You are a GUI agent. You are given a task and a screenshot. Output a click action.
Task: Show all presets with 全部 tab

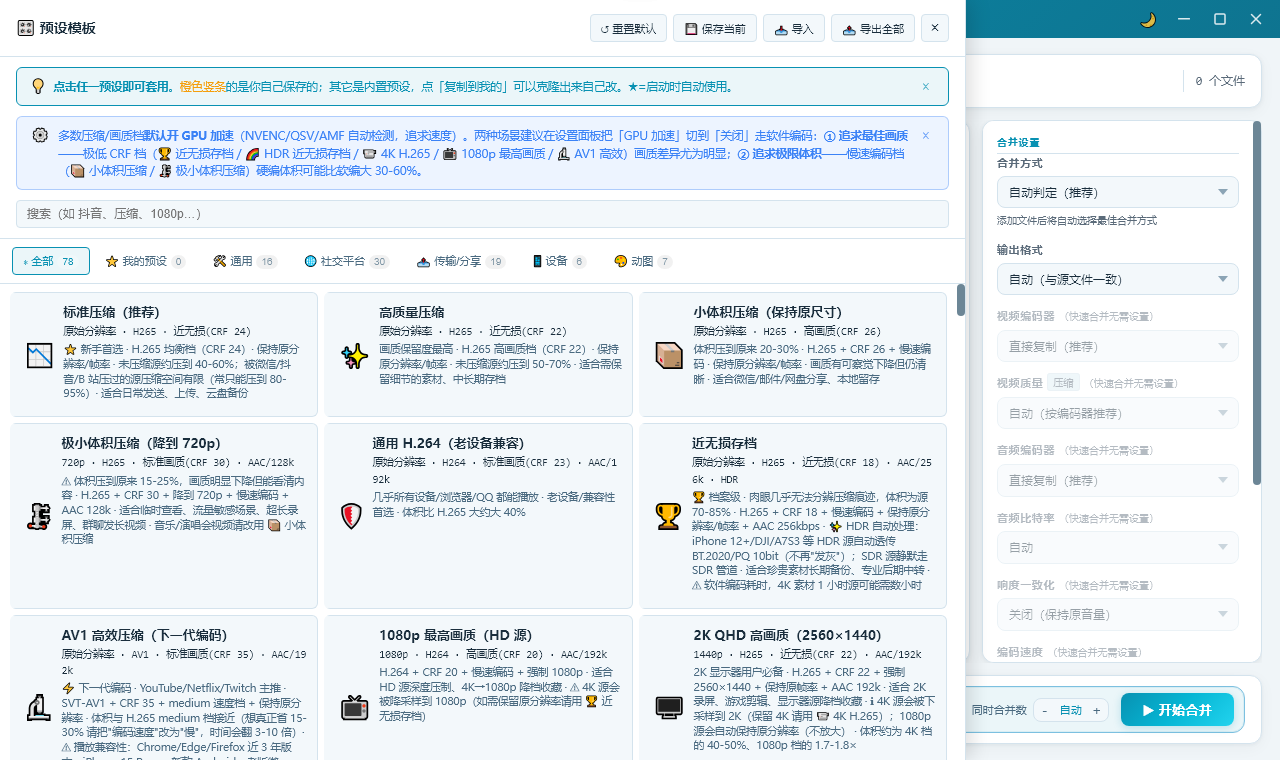[x=51, y=261]
